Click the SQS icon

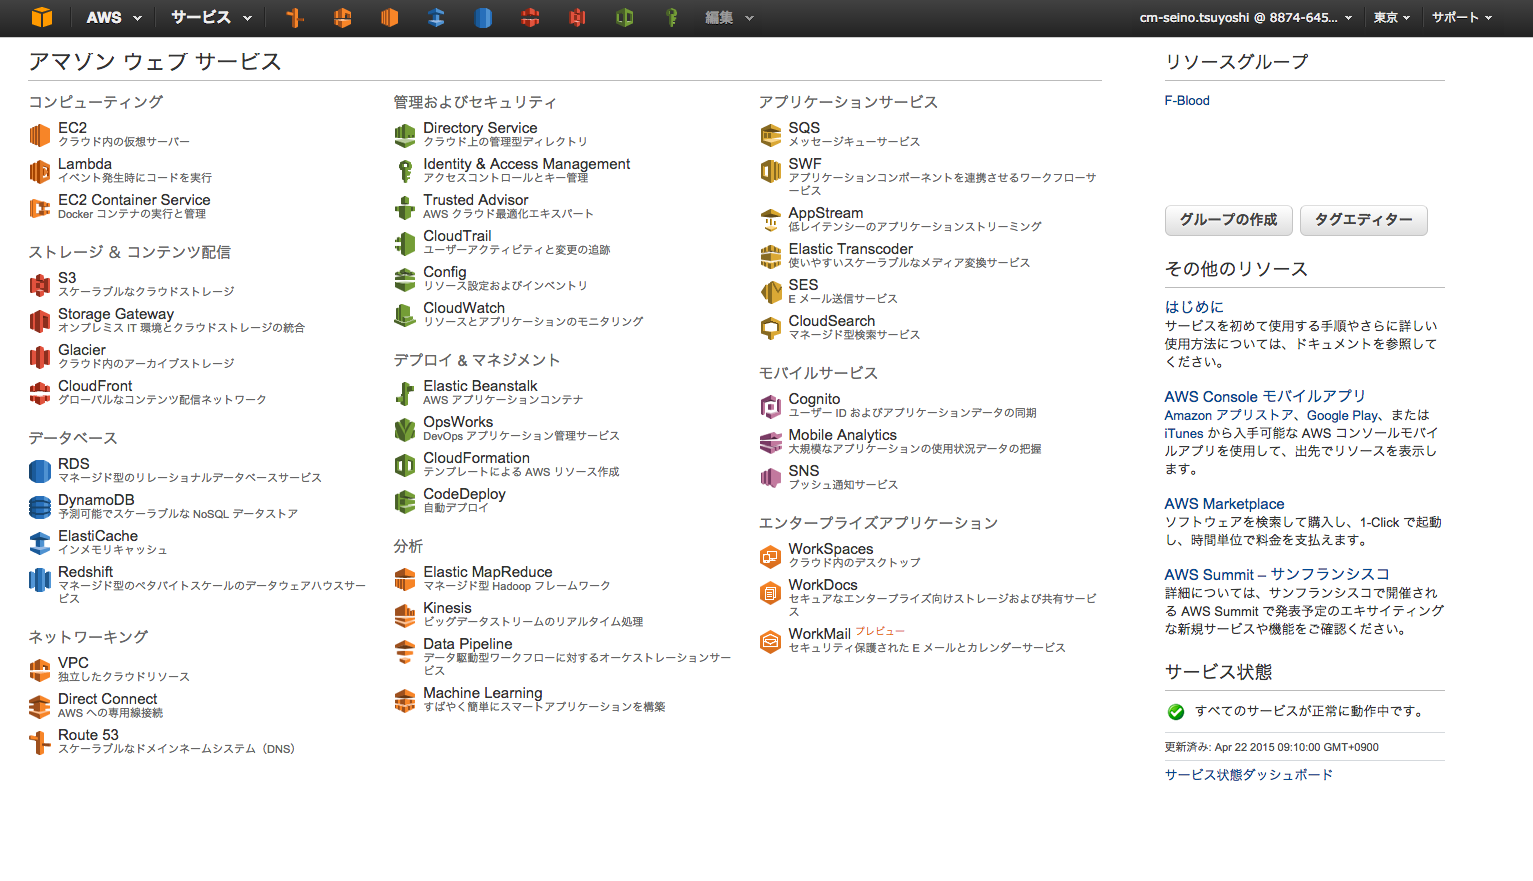[770, 135]
